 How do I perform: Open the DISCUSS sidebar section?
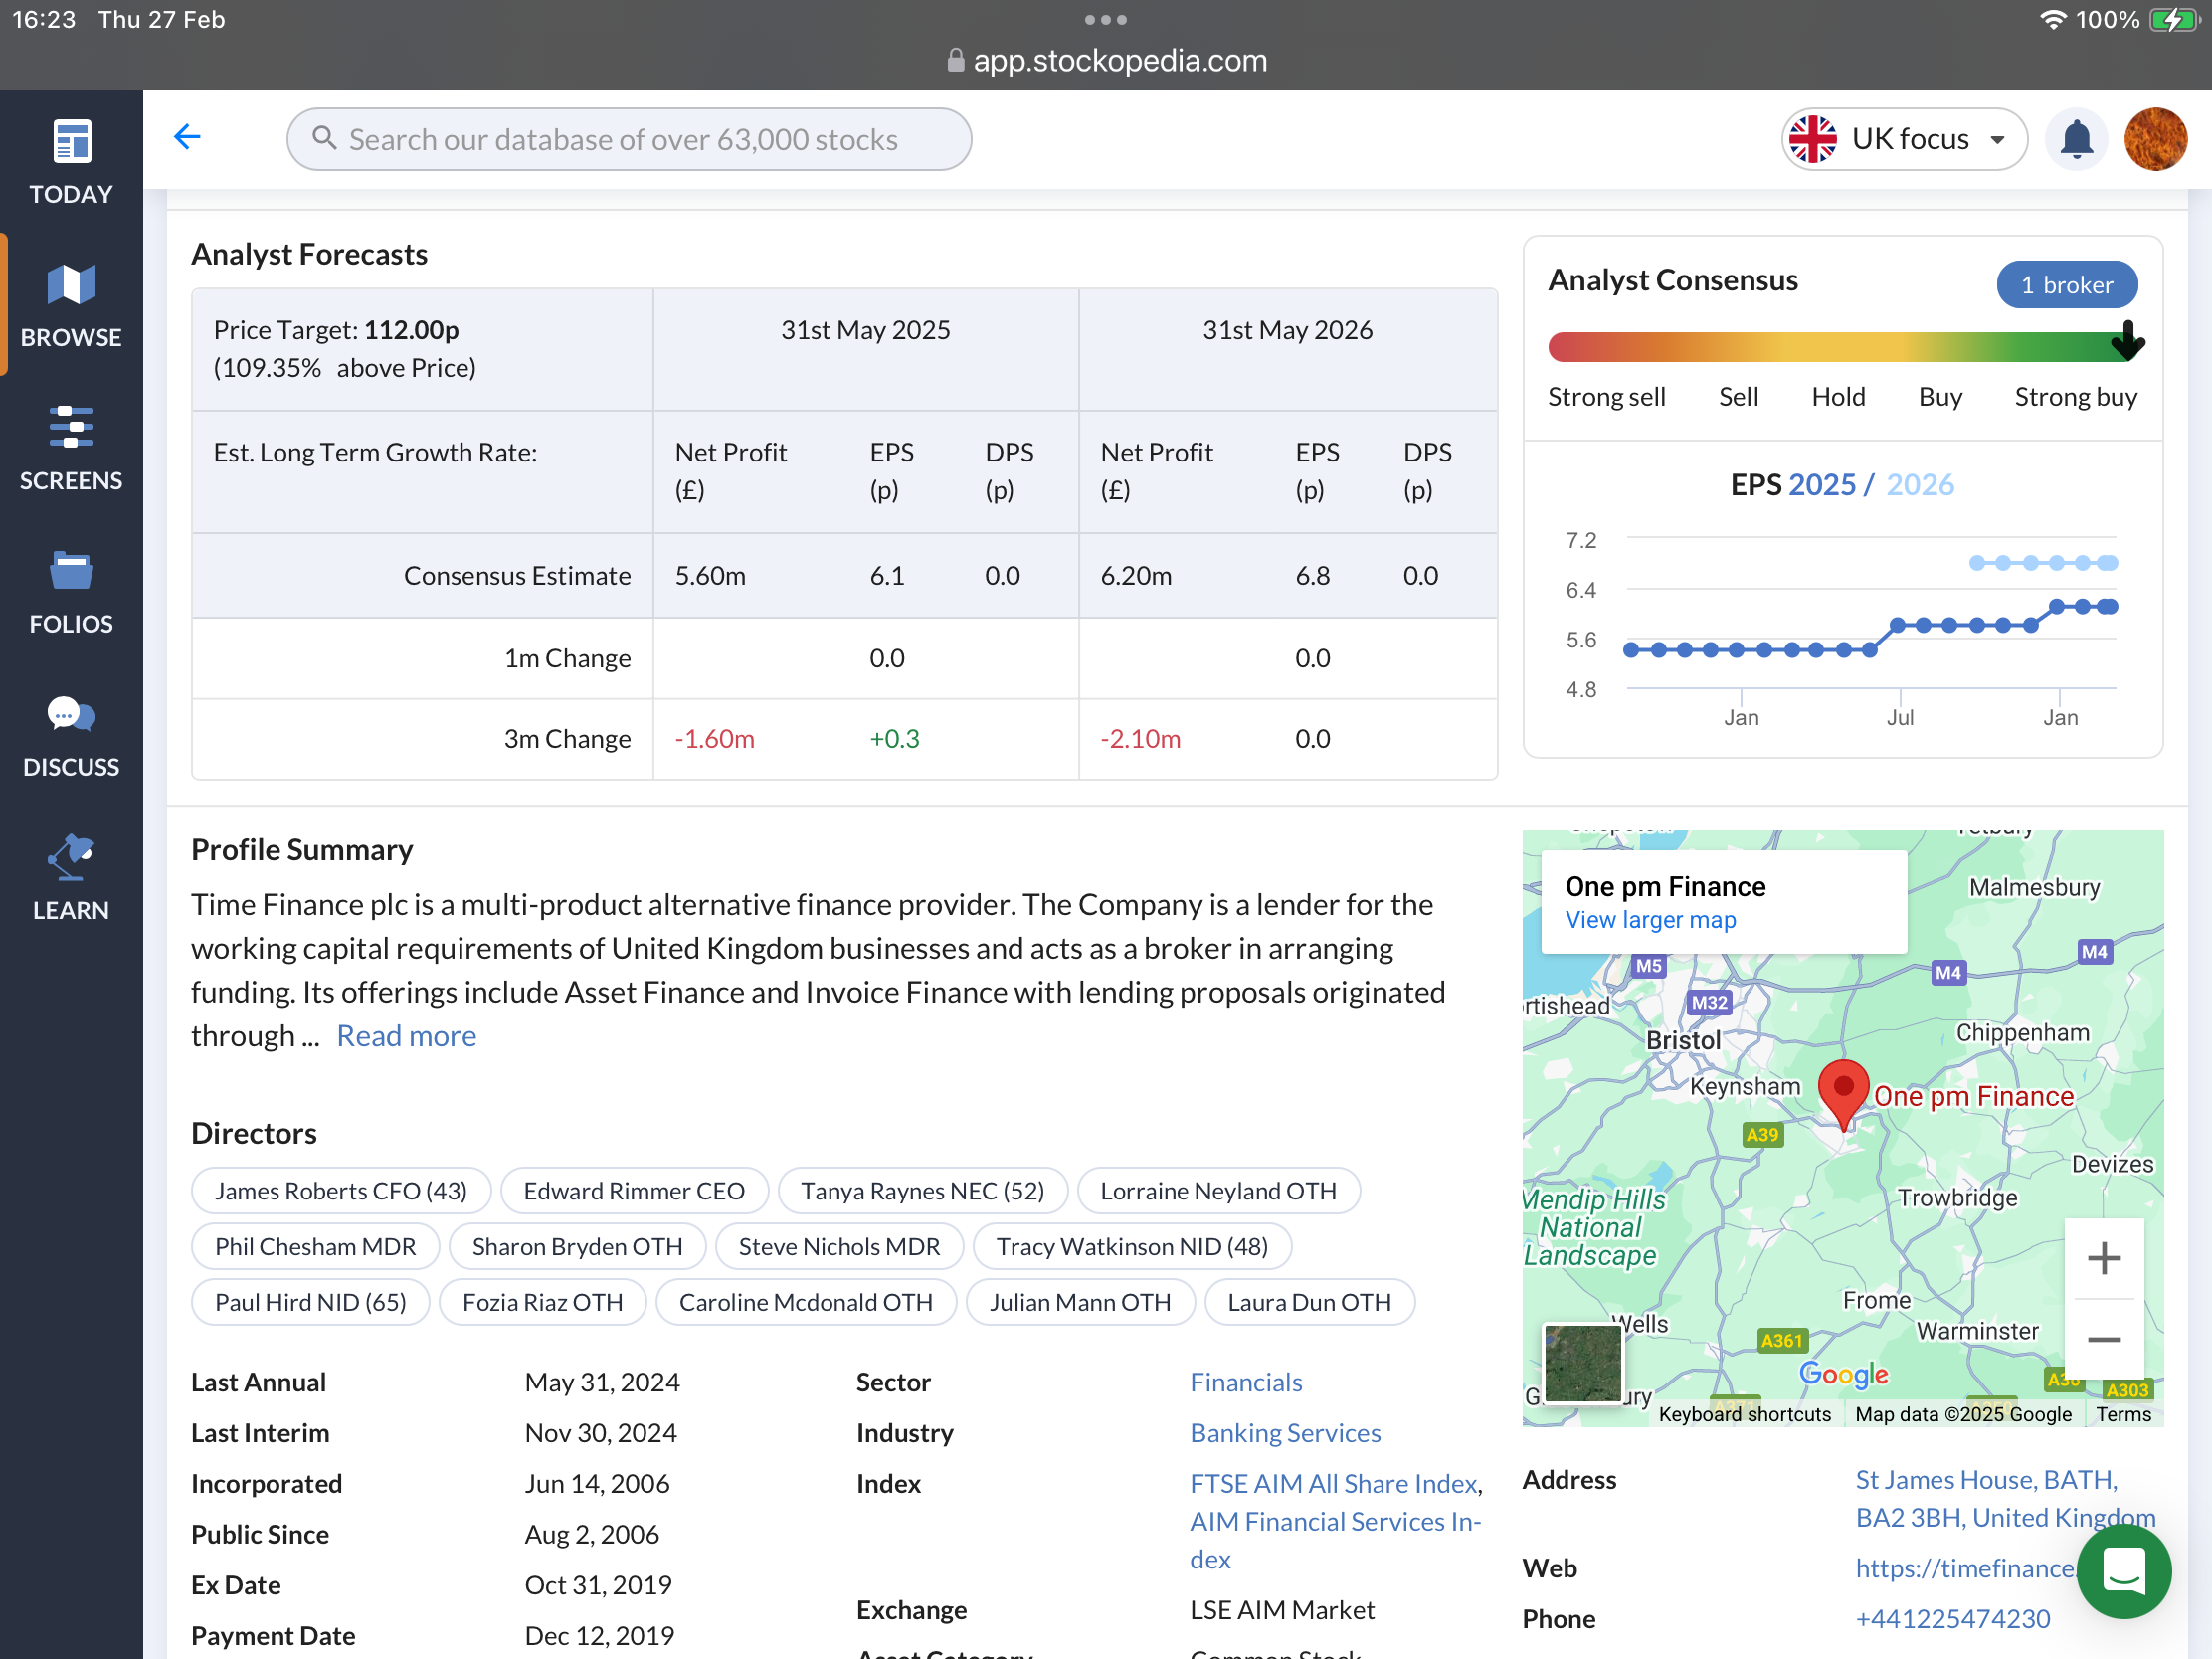(71, 736)
